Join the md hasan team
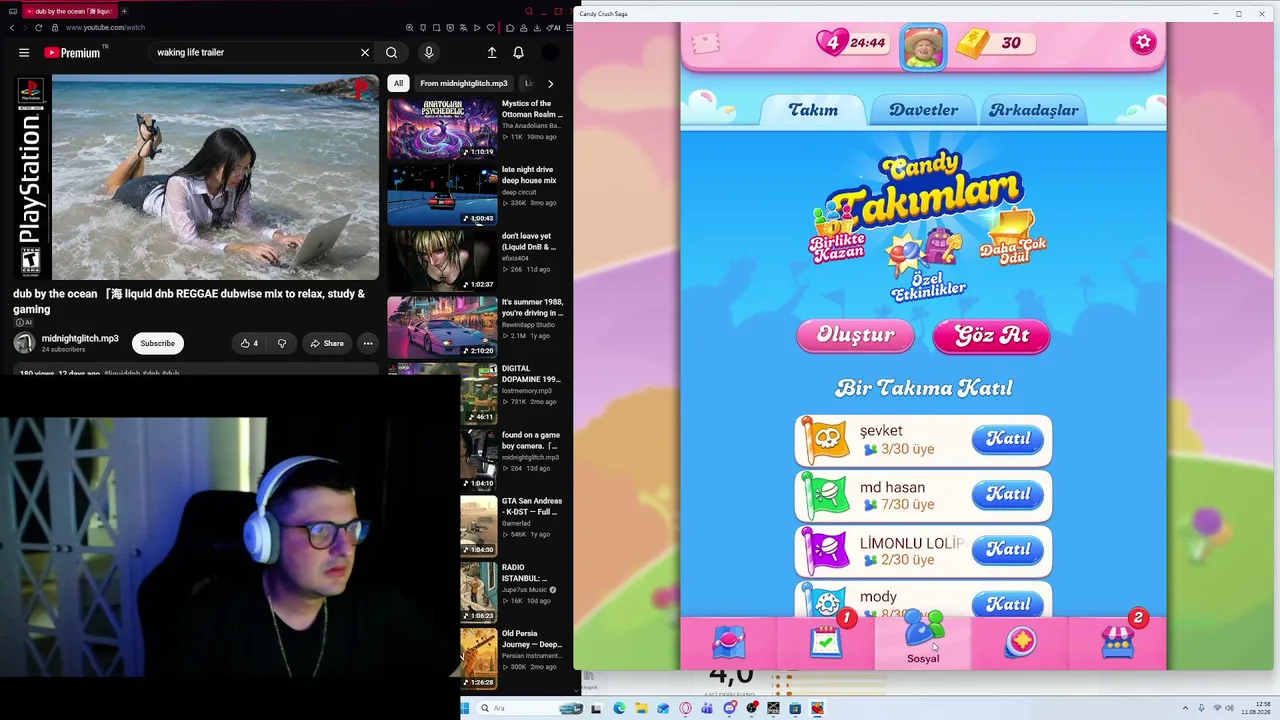This screenshot has height=720, width=1280. pyautogui.click(x=1008, y=494)
